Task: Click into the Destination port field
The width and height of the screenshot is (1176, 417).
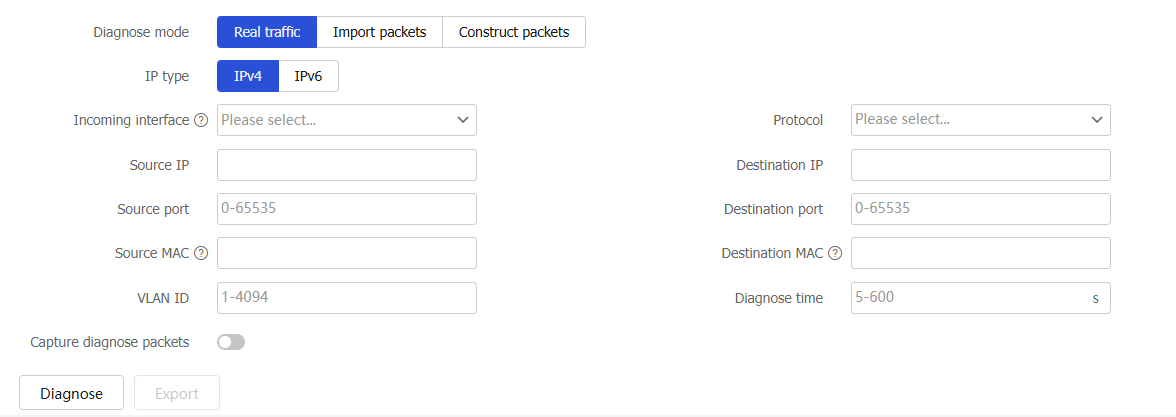Action: pyautogui.click(x=980, y=208)
